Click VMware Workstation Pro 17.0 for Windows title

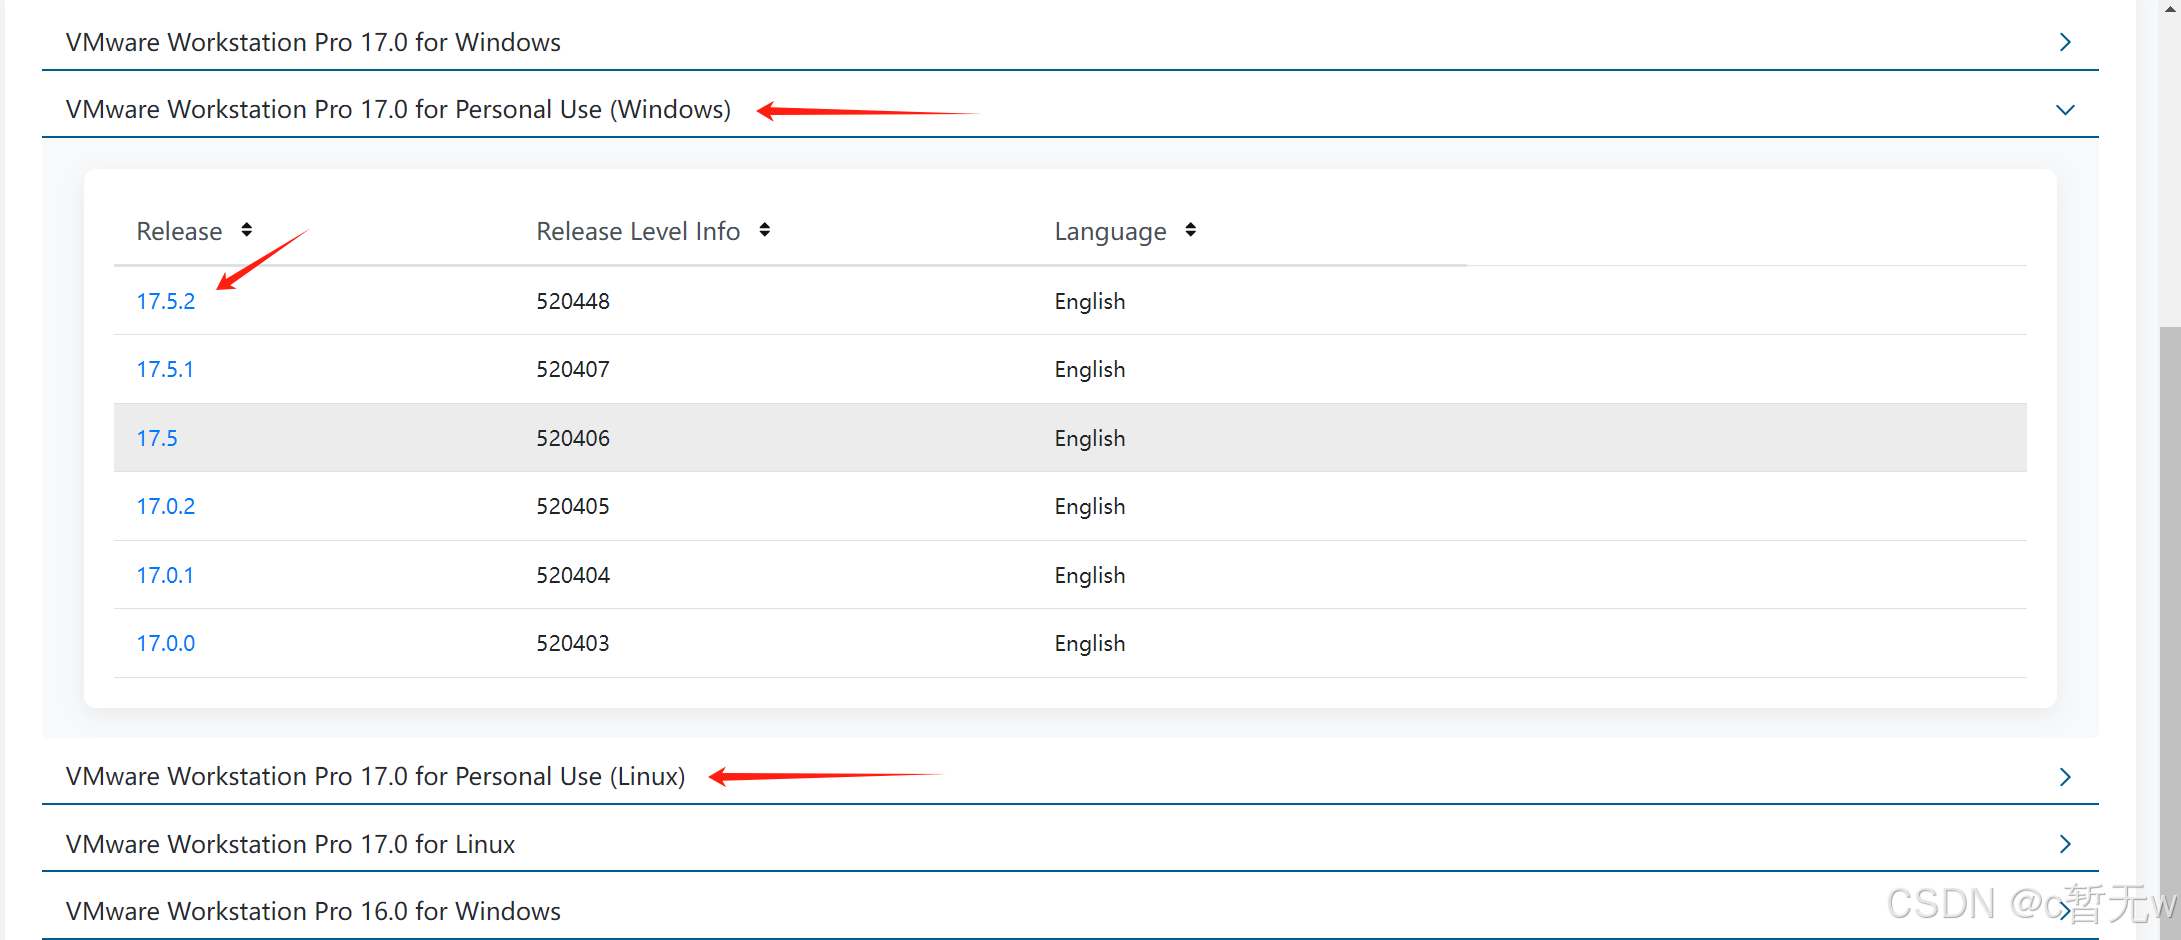click(313, 42)
